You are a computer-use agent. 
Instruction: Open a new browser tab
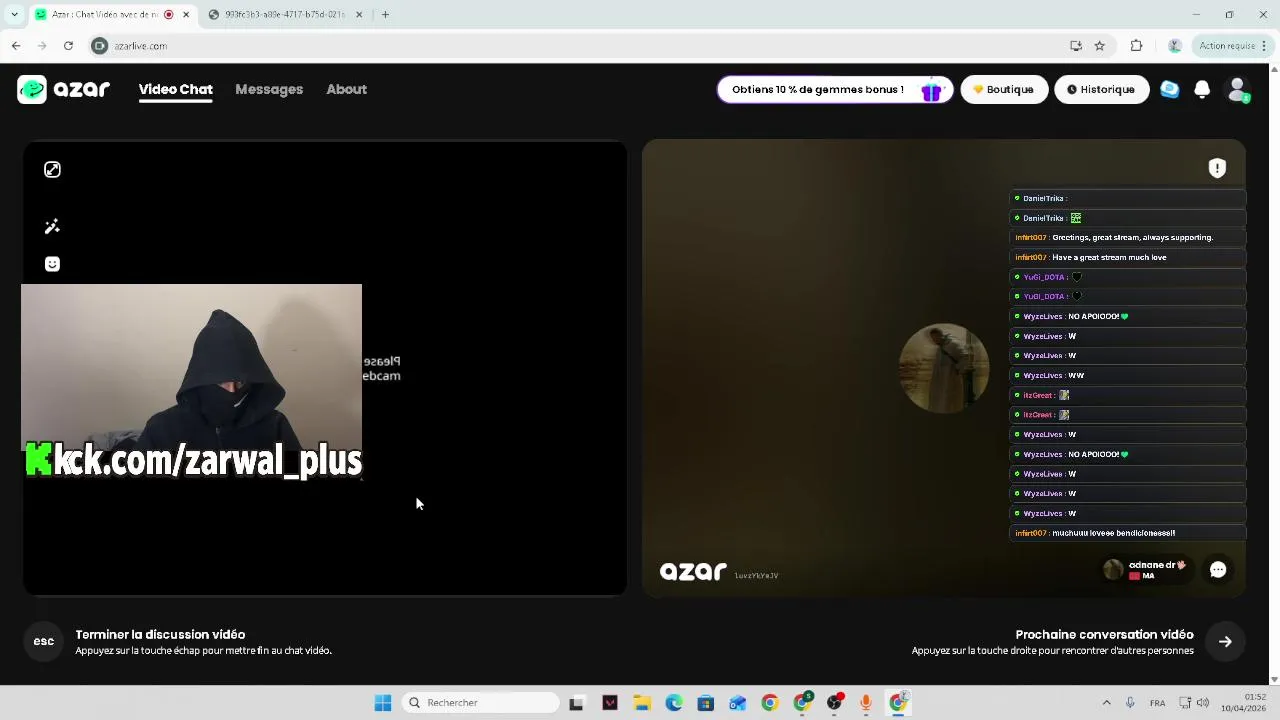click(385, 14)
